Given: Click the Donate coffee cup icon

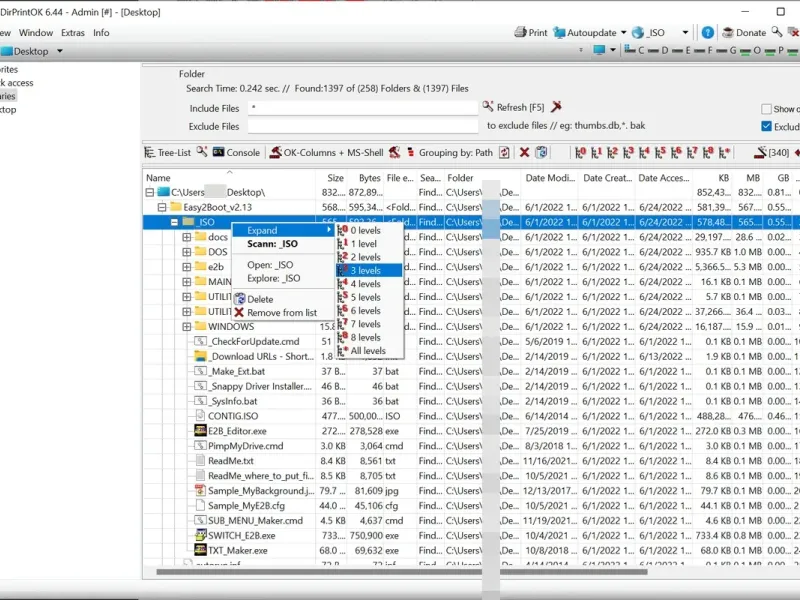Looking at the screenshot, I should click(728, 33).
